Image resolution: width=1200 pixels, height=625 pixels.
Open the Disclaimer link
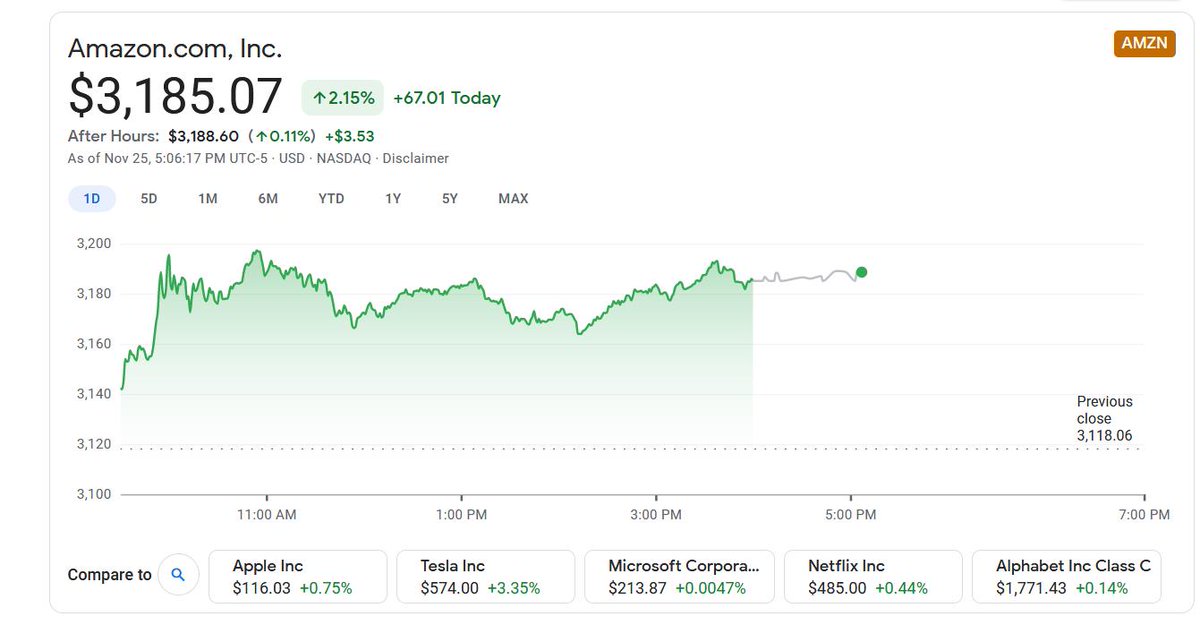point(415,158)
